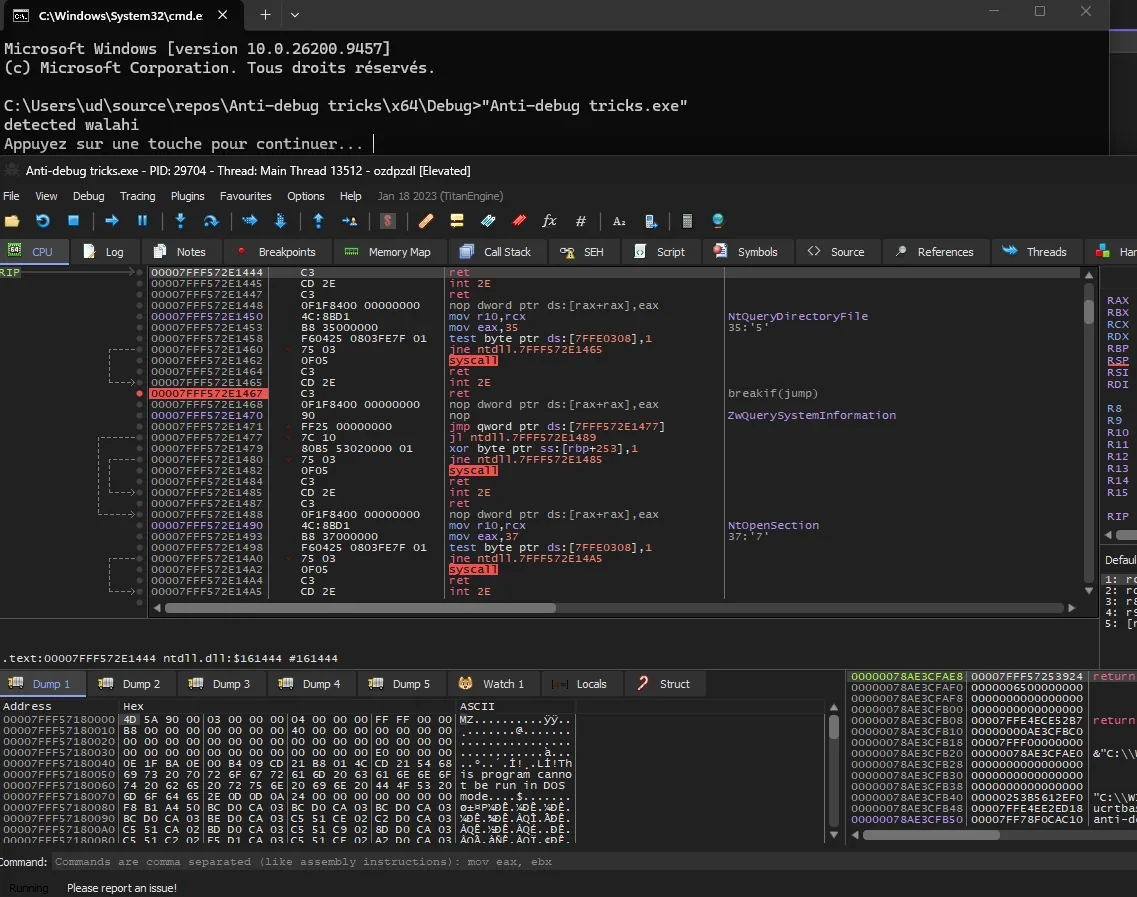
Task: Open the Plugins menu
Action: pos(187,196)
